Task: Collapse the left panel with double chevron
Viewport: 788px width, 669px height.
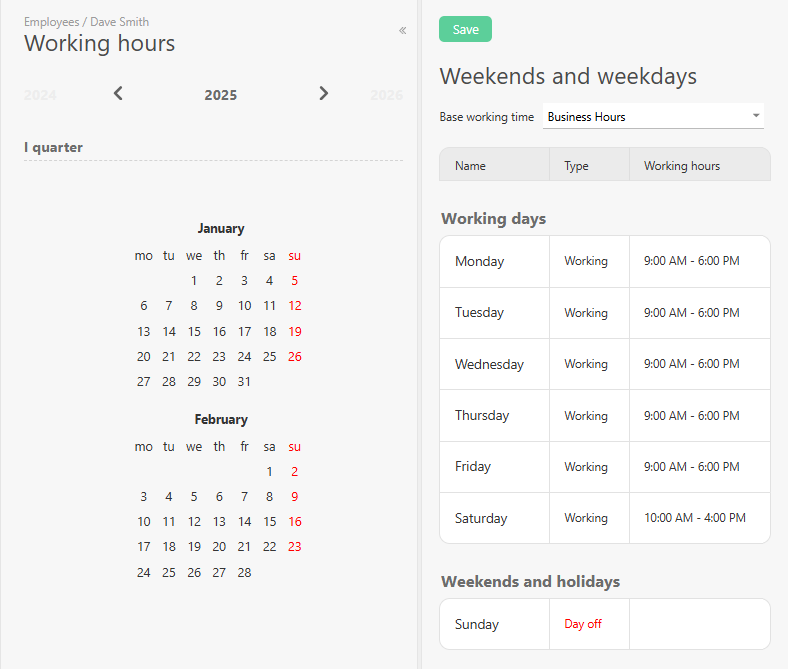Action: (x=402, y=30)
